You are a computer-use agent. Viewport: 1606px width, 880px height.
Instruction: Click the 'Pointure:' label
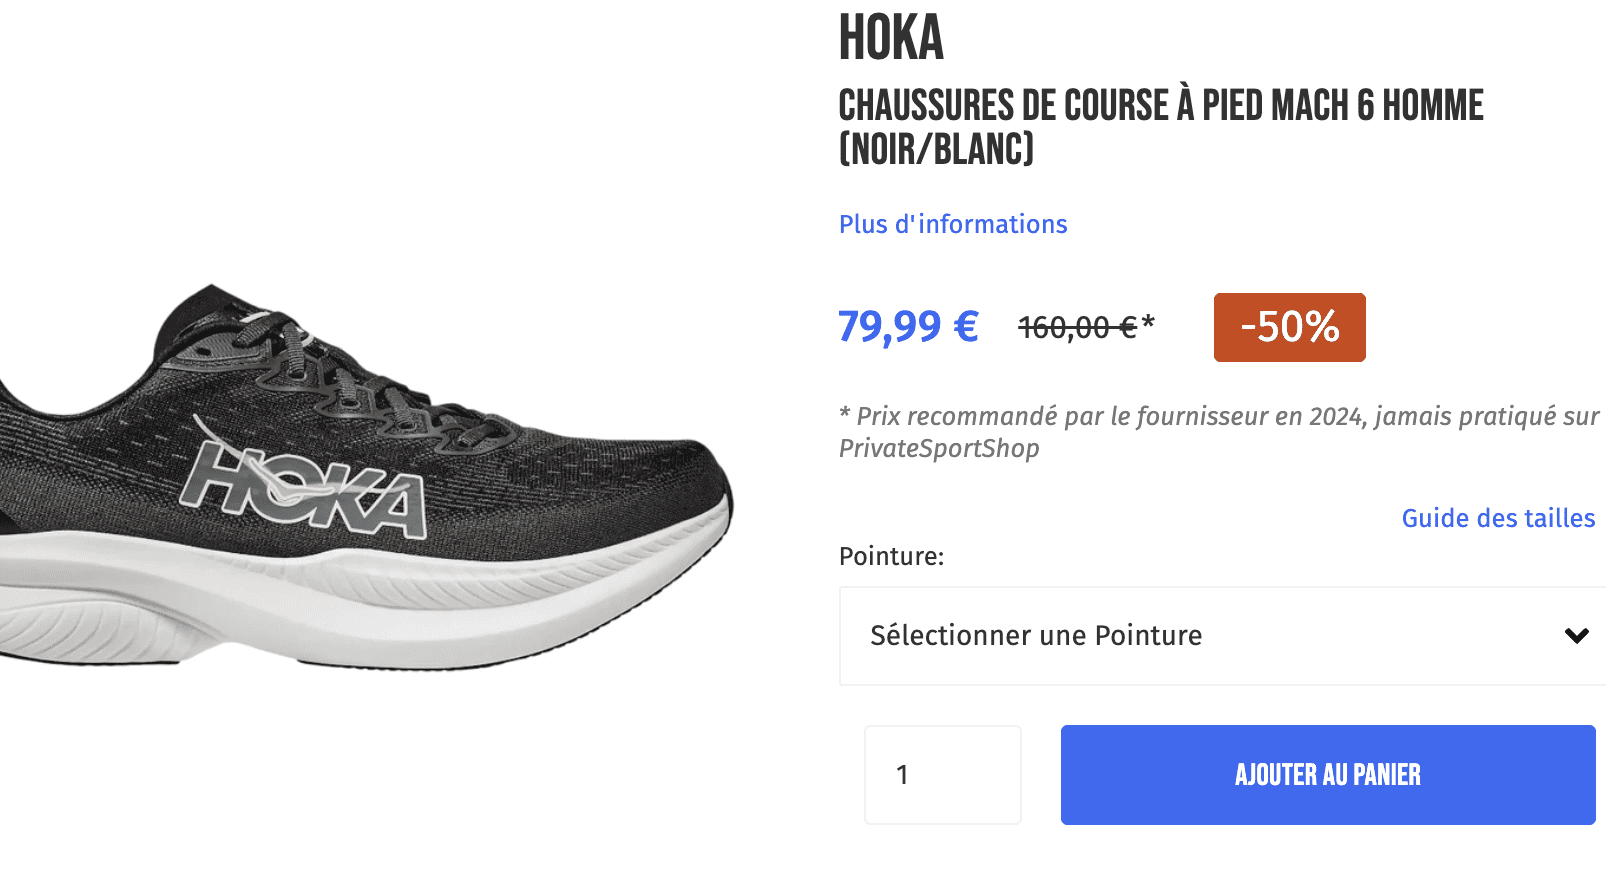(890, 557)
